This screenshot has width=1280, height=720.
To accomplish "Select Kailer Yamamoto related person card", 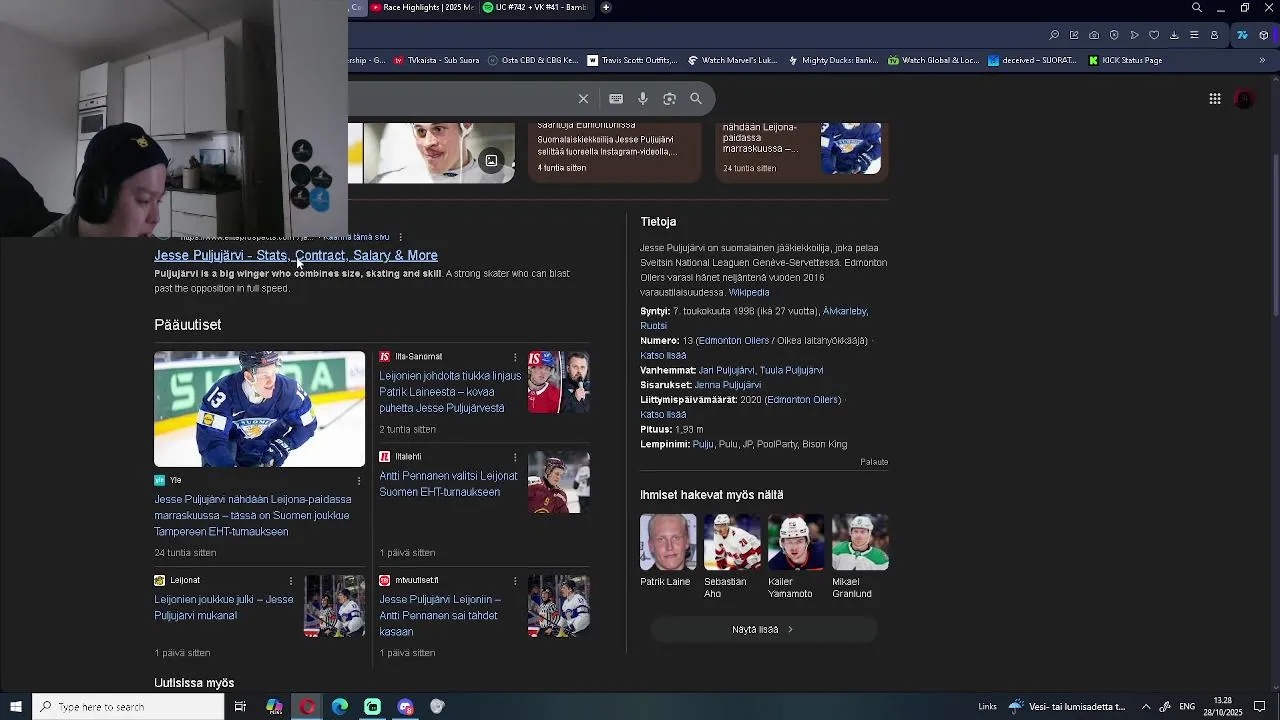I will (795, 556).
